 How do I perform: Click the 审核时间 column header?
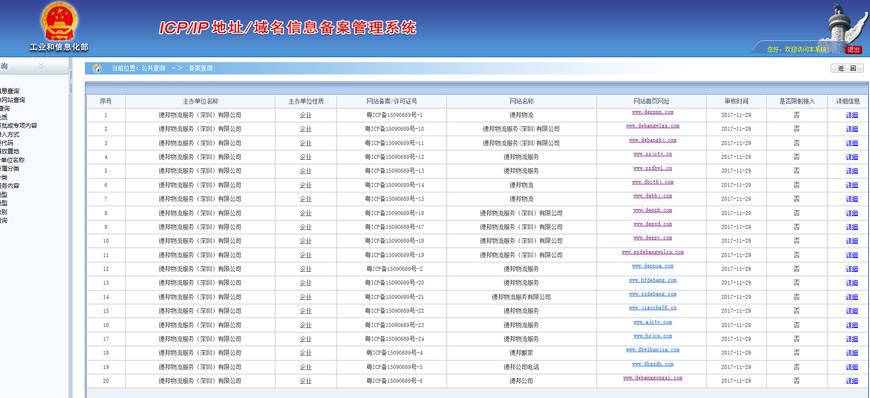(x=736, y=102)
